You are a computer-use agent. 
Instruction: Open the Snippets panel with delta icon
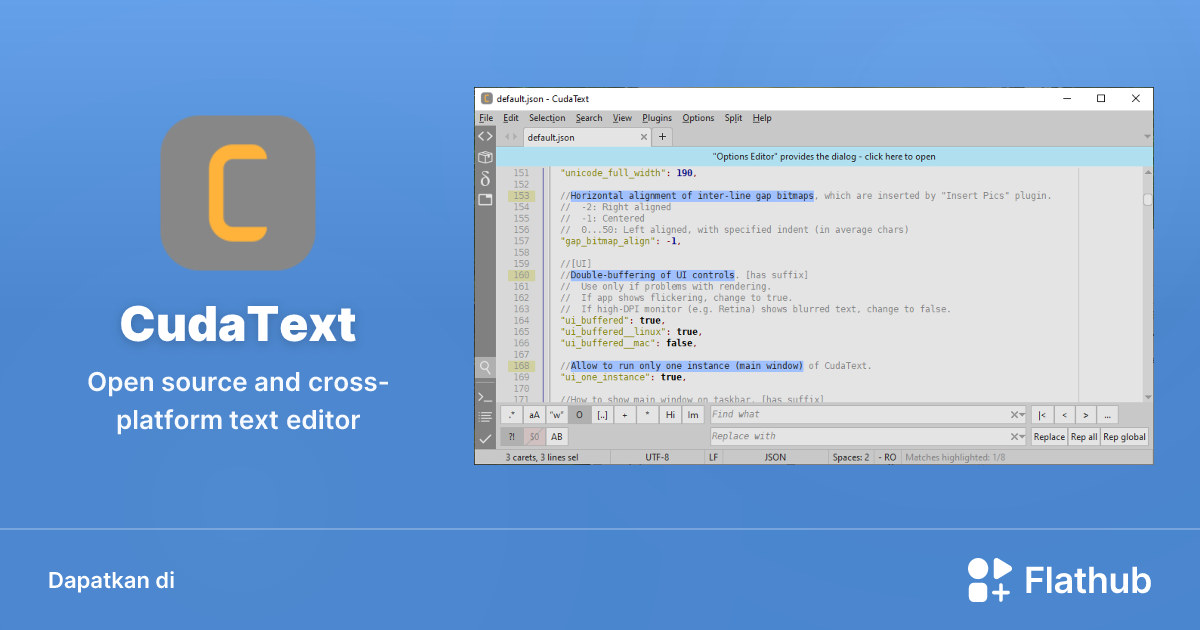pyautogui.click(x=485, y=177)
